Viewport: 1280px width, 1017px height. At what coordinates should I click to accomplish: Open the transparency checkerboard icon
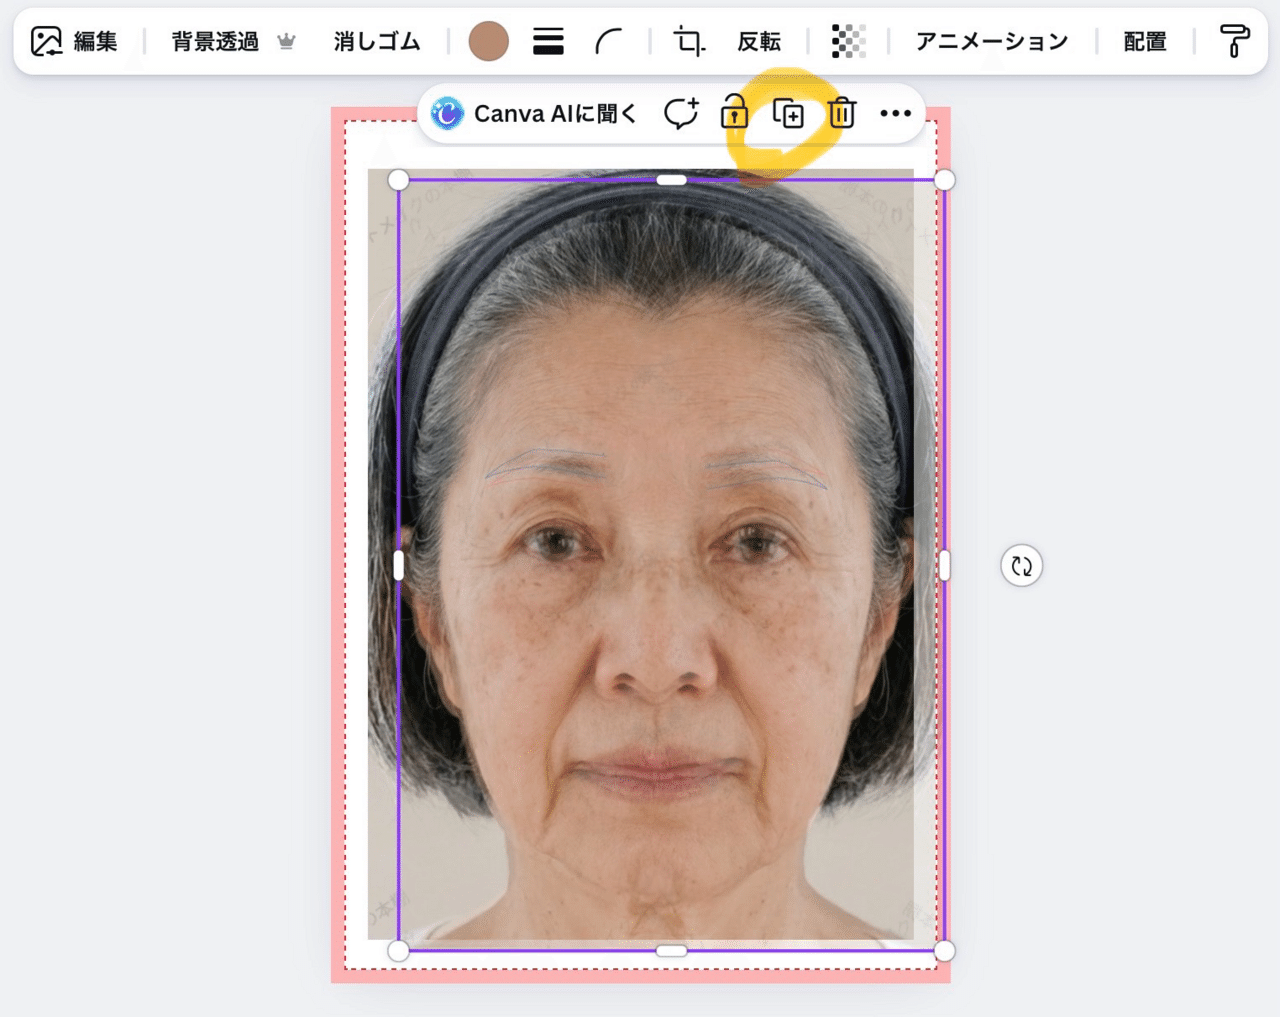[848, 41]
